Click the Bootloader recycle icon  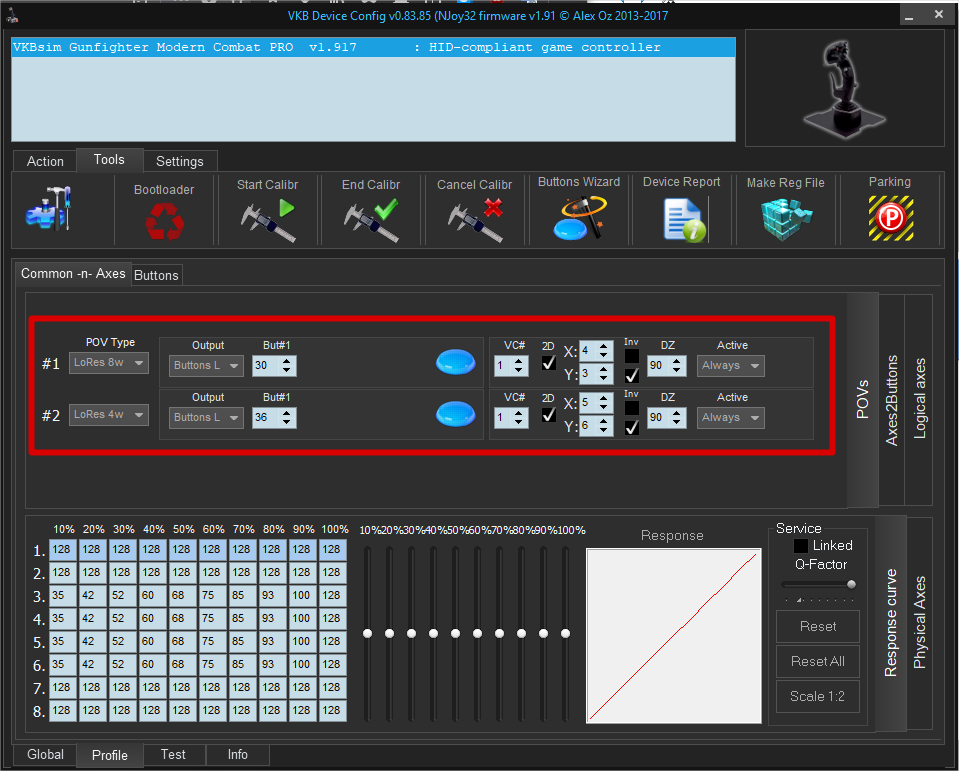coord(165,221)
